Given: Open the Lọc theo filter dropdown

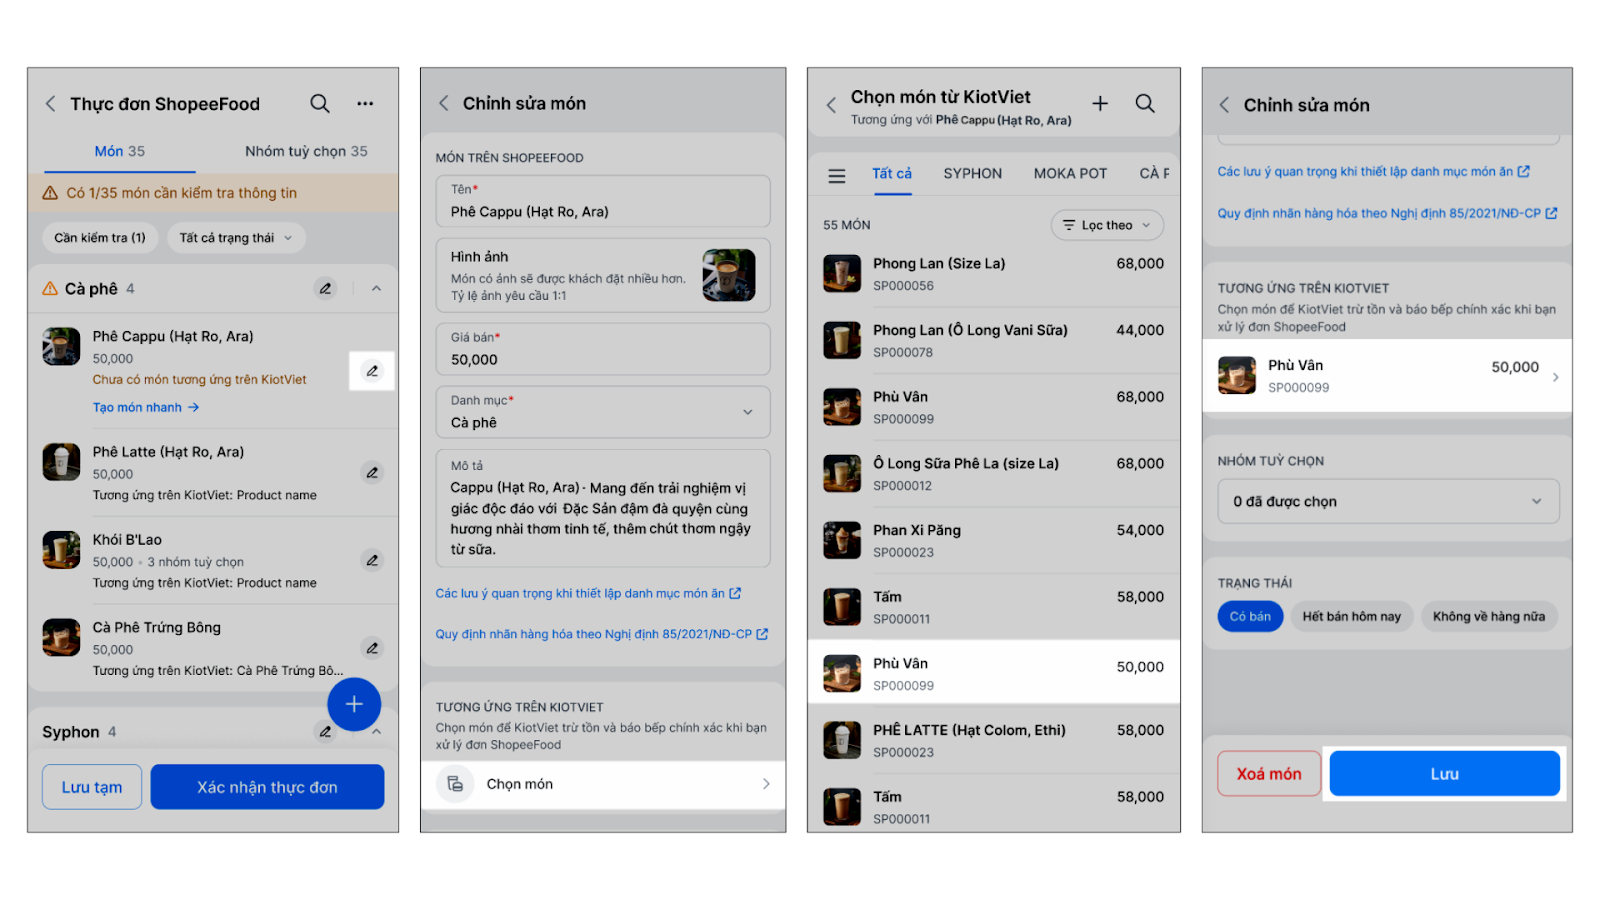Looking at the screenshot, I should [x=1107, y=225].
